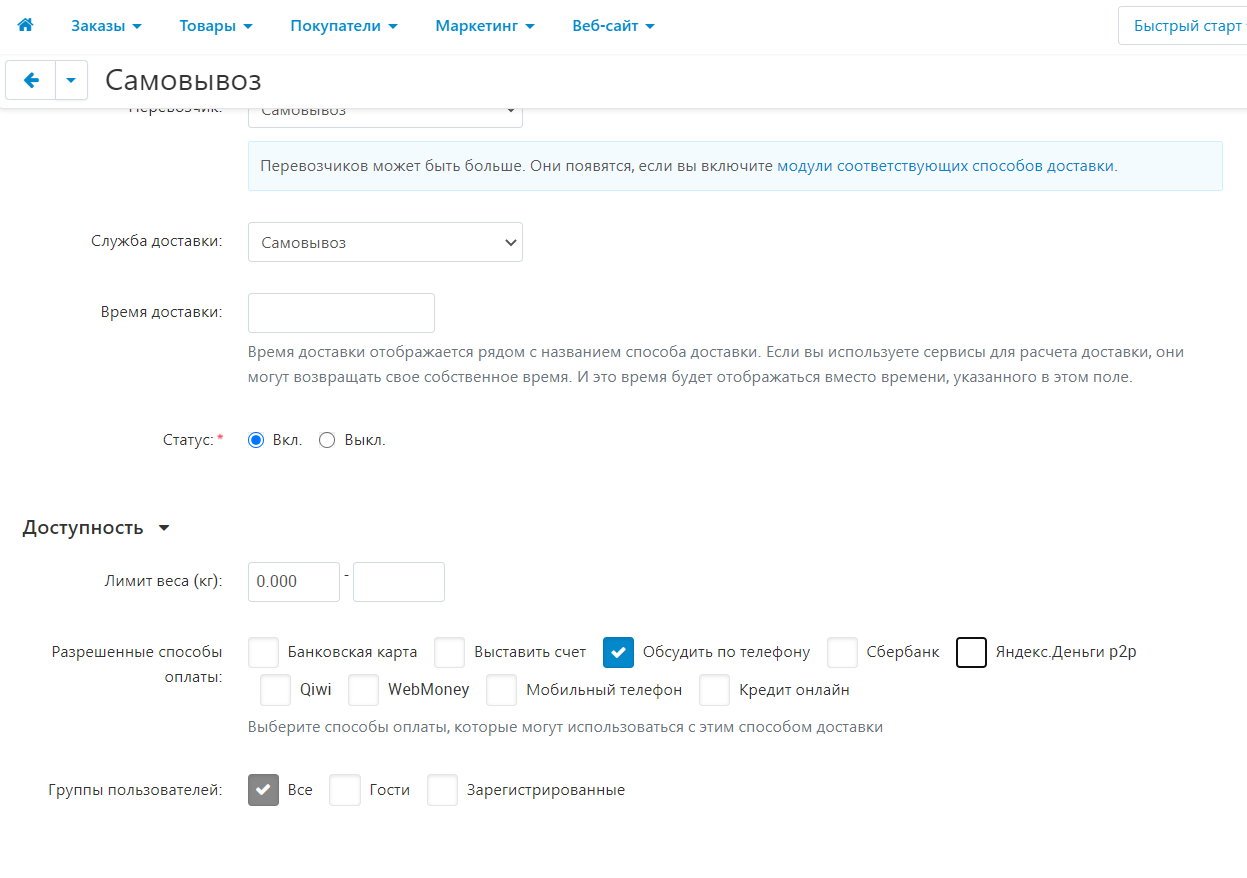Image resolution: width=1247 pixels, height=878 pixels.
Task: Click the back arrow button
Action: 31,81
